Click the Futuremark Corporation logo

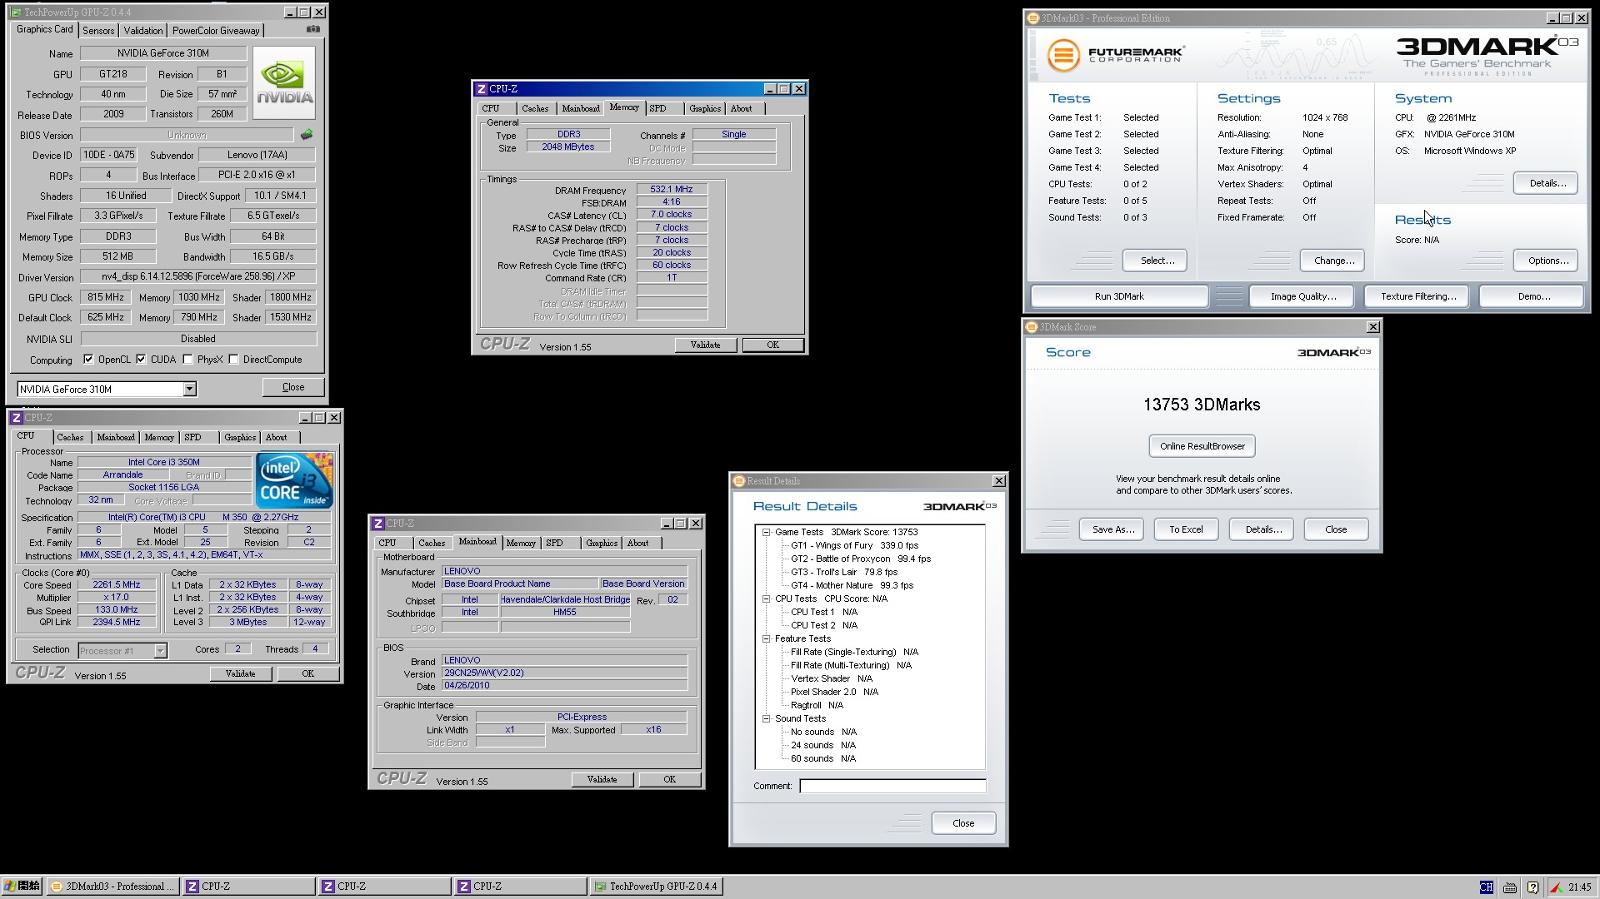(x=1115, y=54)
